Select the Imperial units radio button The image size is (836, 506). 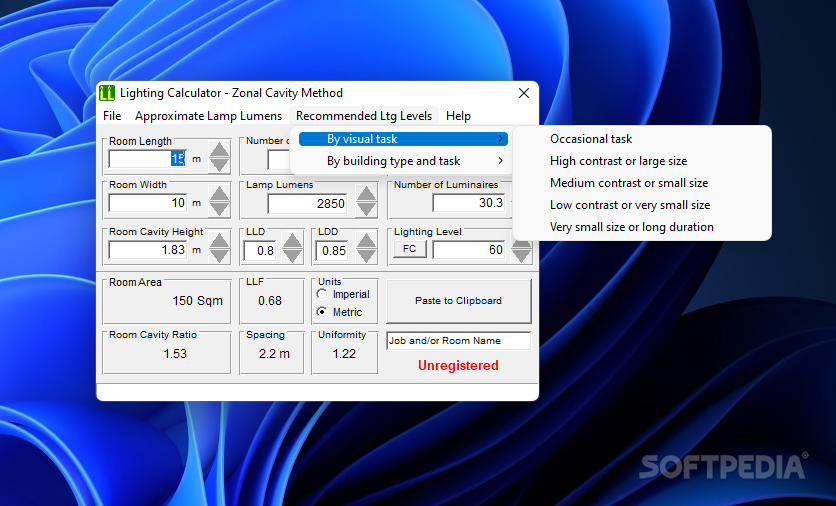tap(321, 294)
